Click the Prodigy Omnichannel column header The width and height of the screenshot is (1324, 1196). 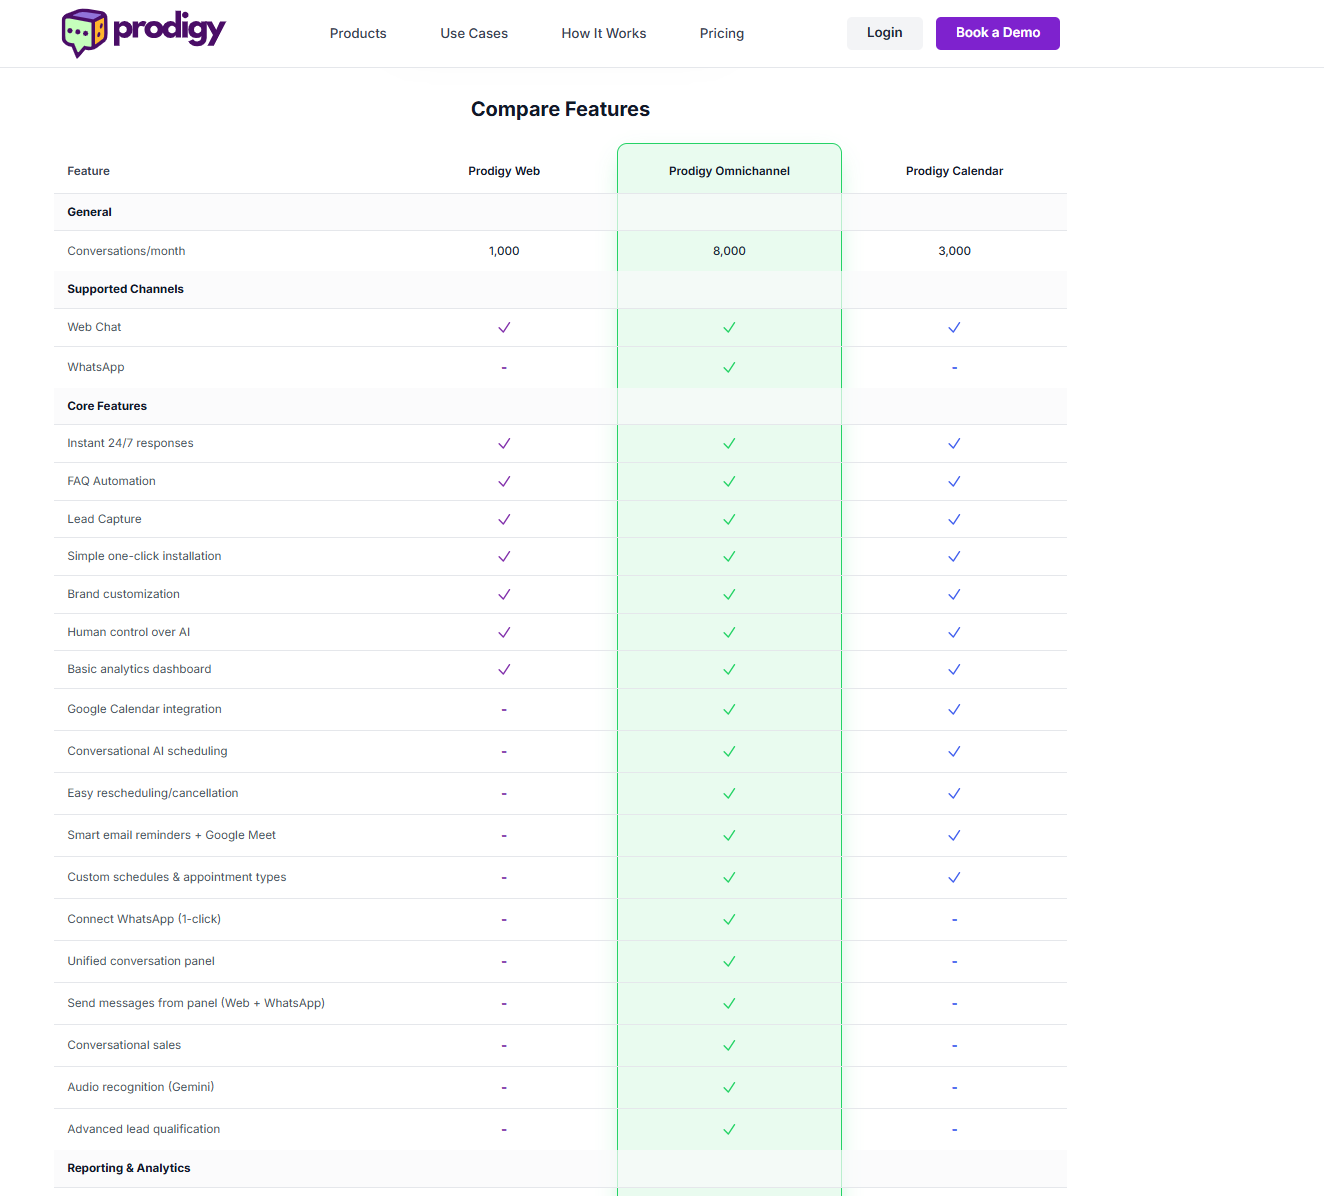(x=729, y=171)
